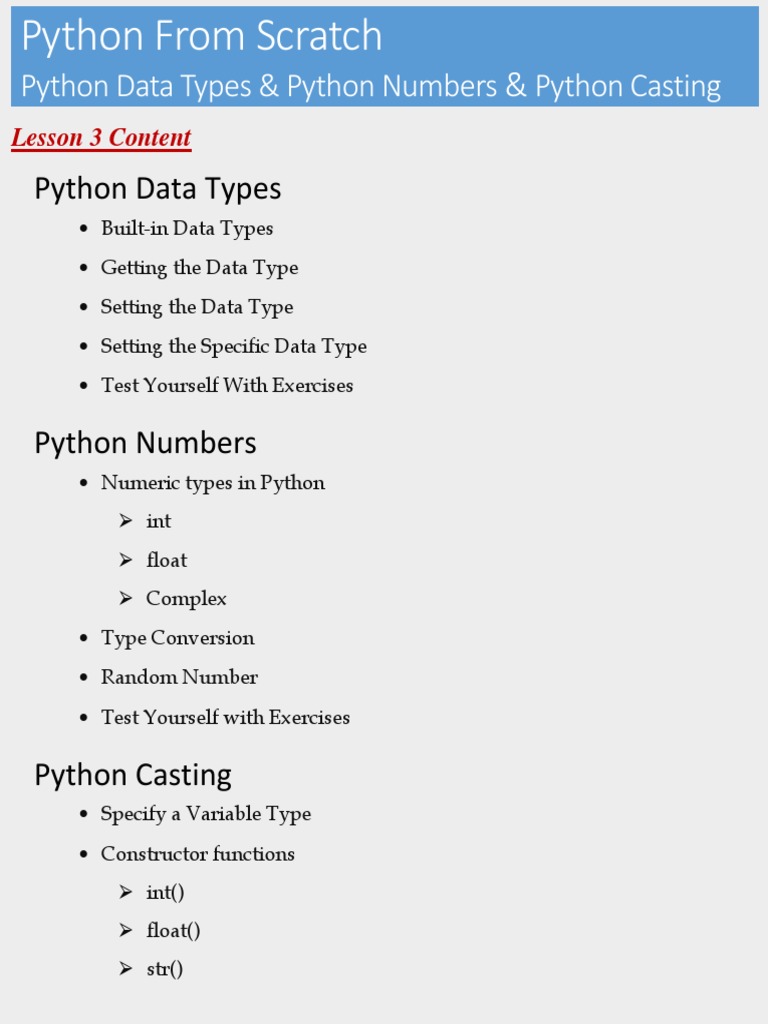Select the "Python Numbers" section heading

[x=145, y=443]
